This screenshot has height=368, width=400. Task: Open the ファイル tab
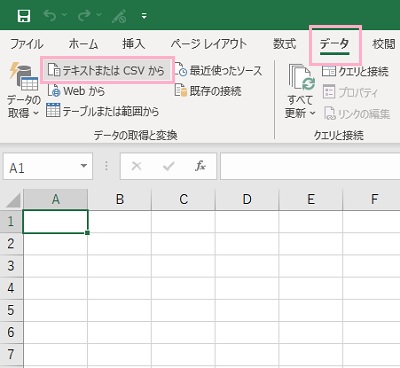[27, 44]
